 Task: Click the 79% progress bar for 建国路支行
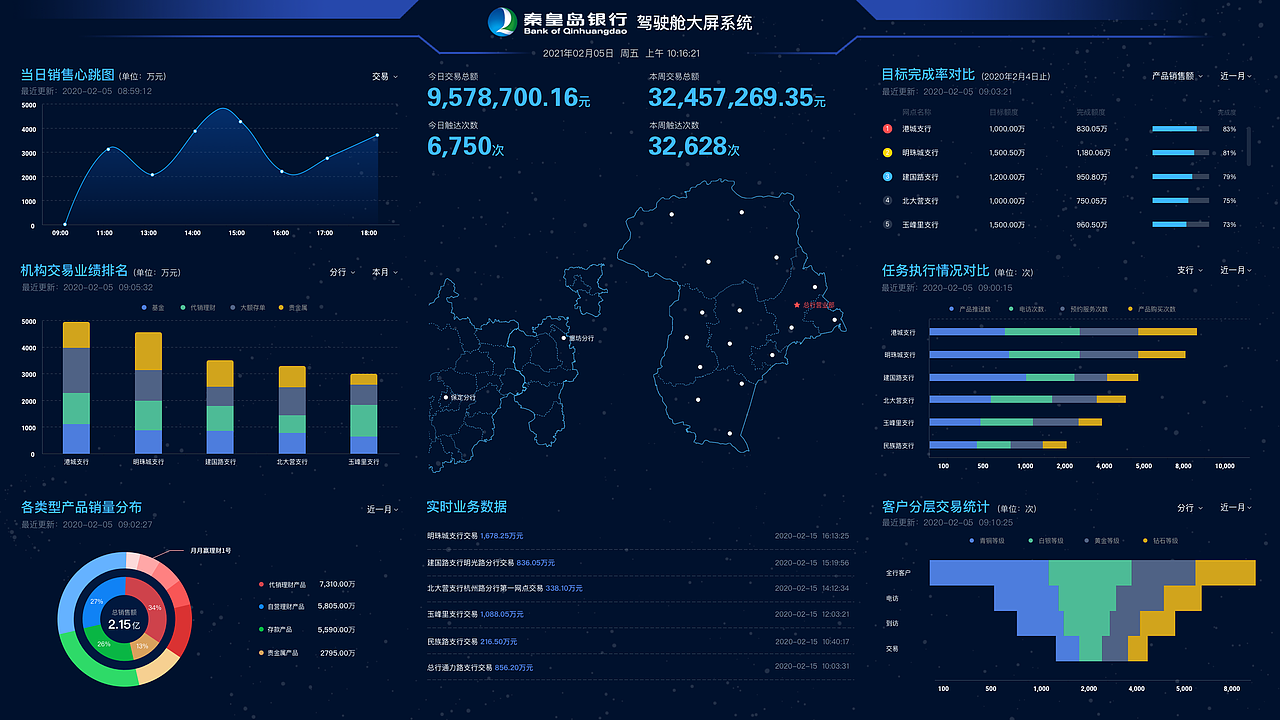click(x=1180, y=176)
